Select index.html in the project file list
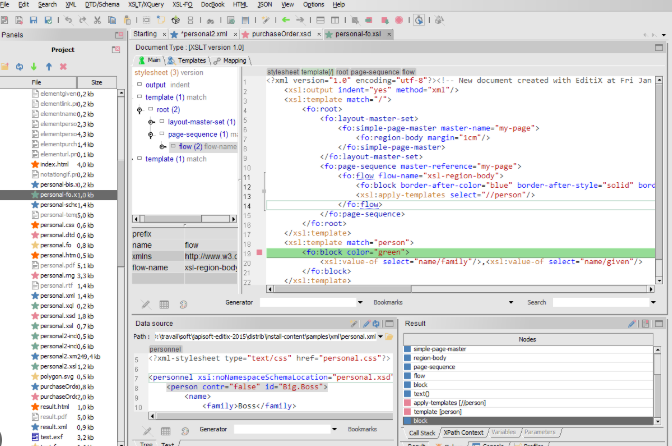672x446 pixels. (52, 165)
